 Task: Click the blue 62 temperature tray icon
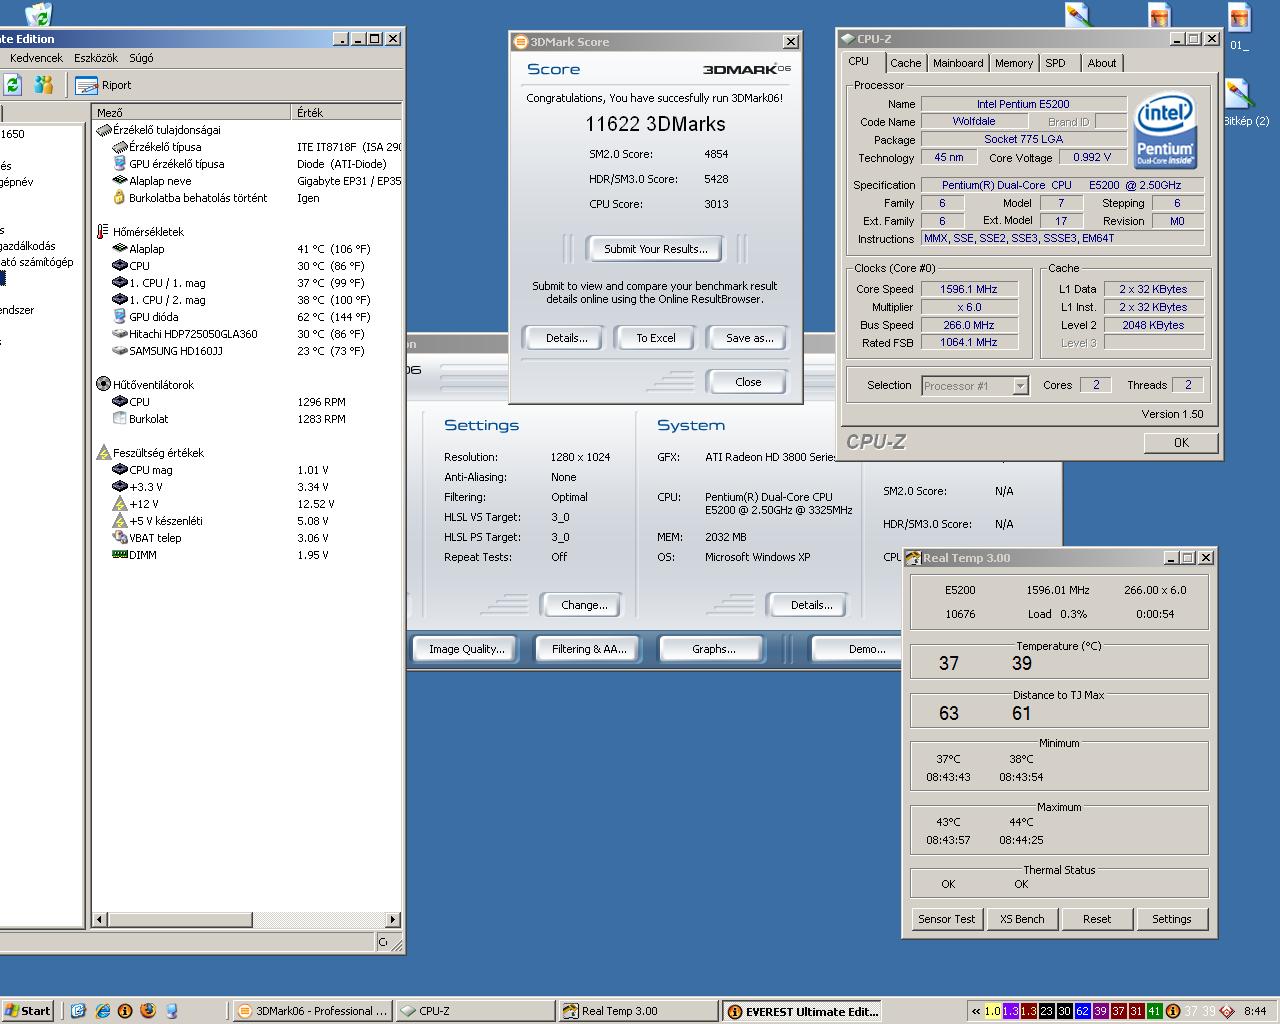[x=1082, y=1011]
